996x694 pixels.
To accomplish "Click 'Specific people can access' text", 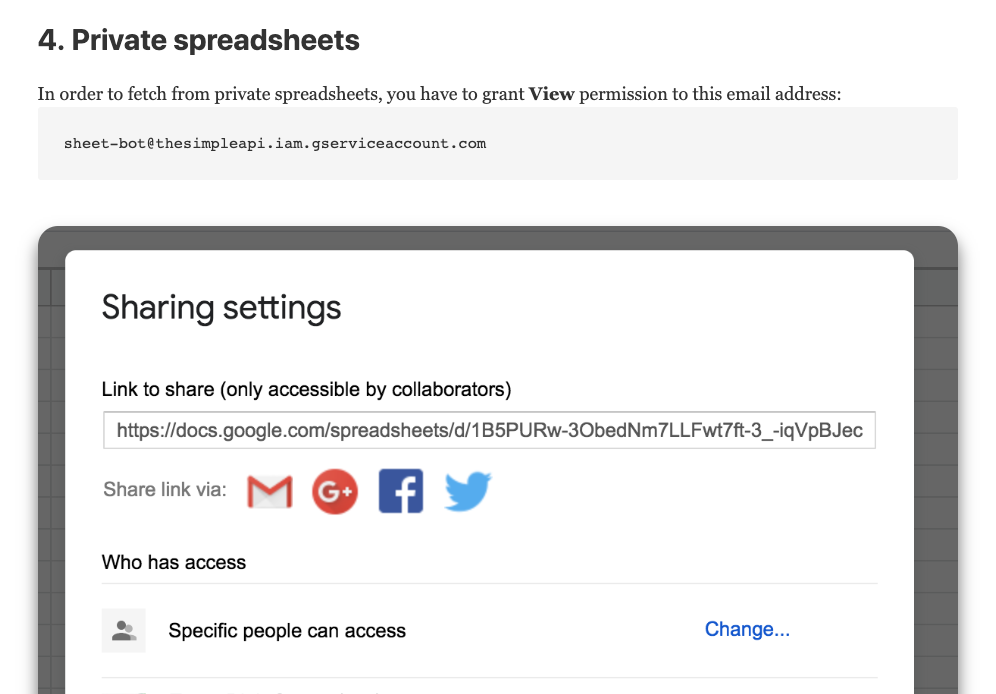I will [x=287, y=631].
